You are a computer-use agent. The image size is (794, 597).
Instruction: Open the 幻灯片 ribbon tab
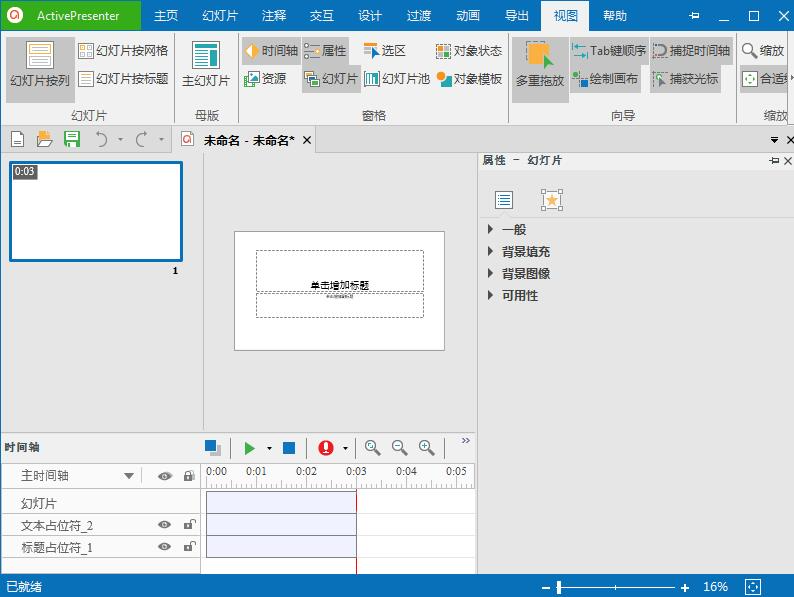(220, 16)
